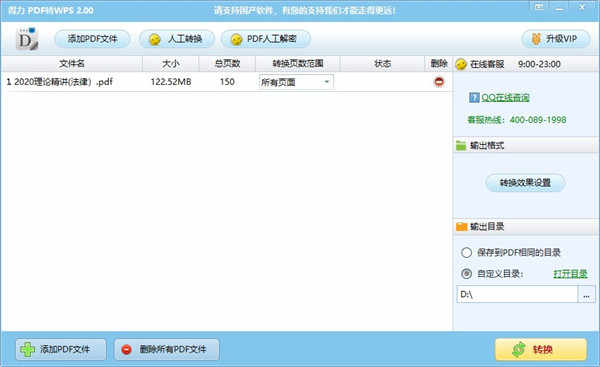This screenshot has width=600, height=367.
Task: Click the yellow 转换 button
Action: point(541,349)
